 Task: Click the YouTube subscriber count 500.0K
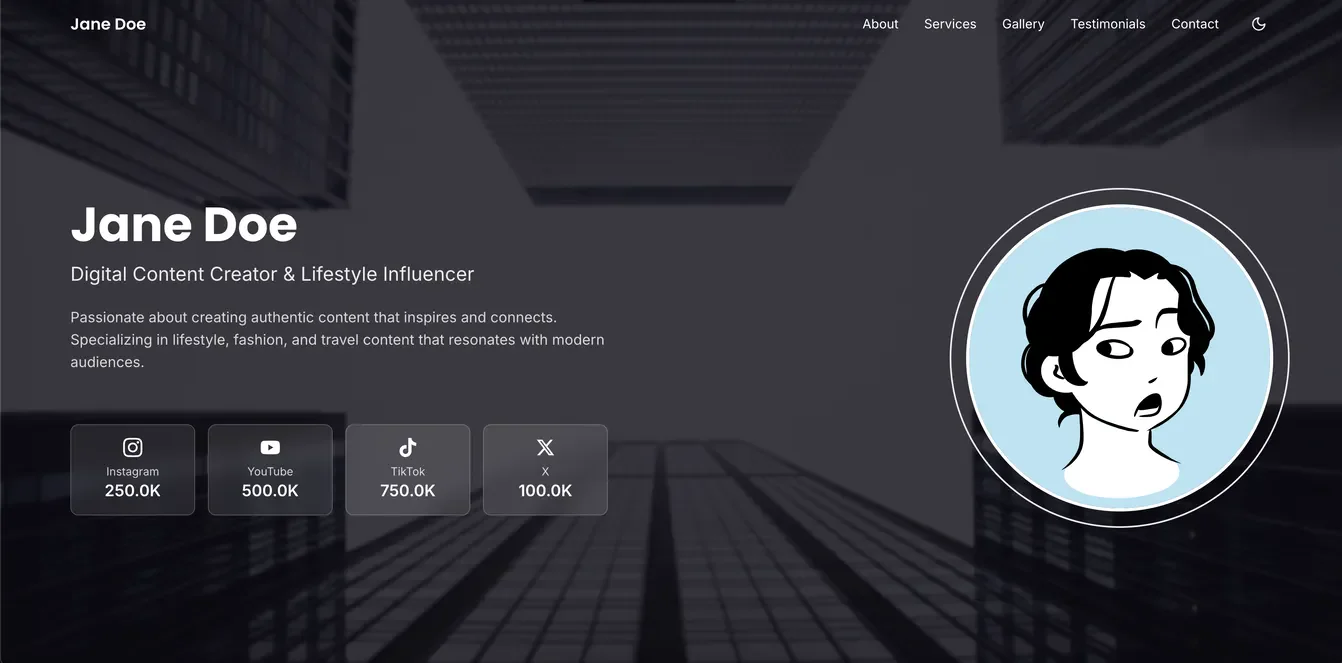tap(270, 491)
